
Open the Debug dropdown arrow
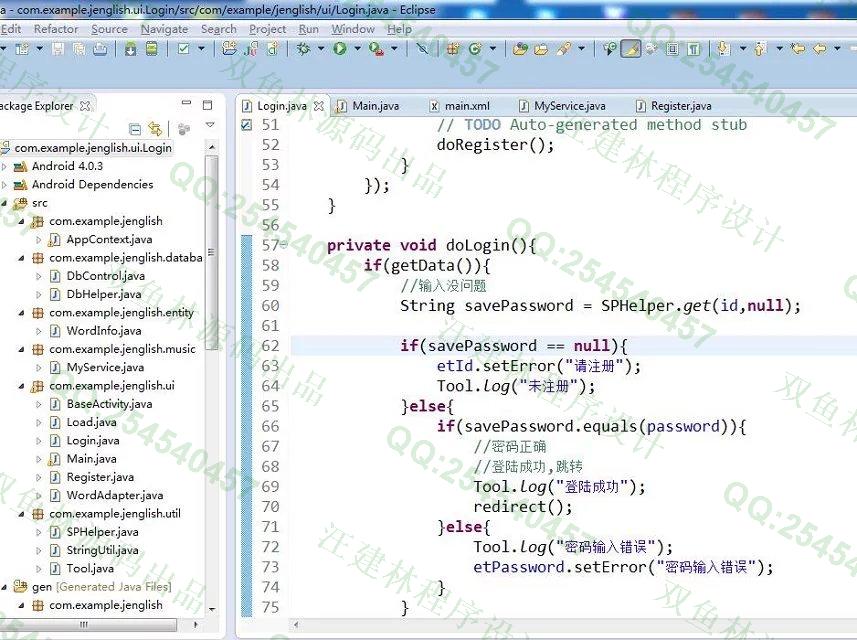tap(321, 49)
